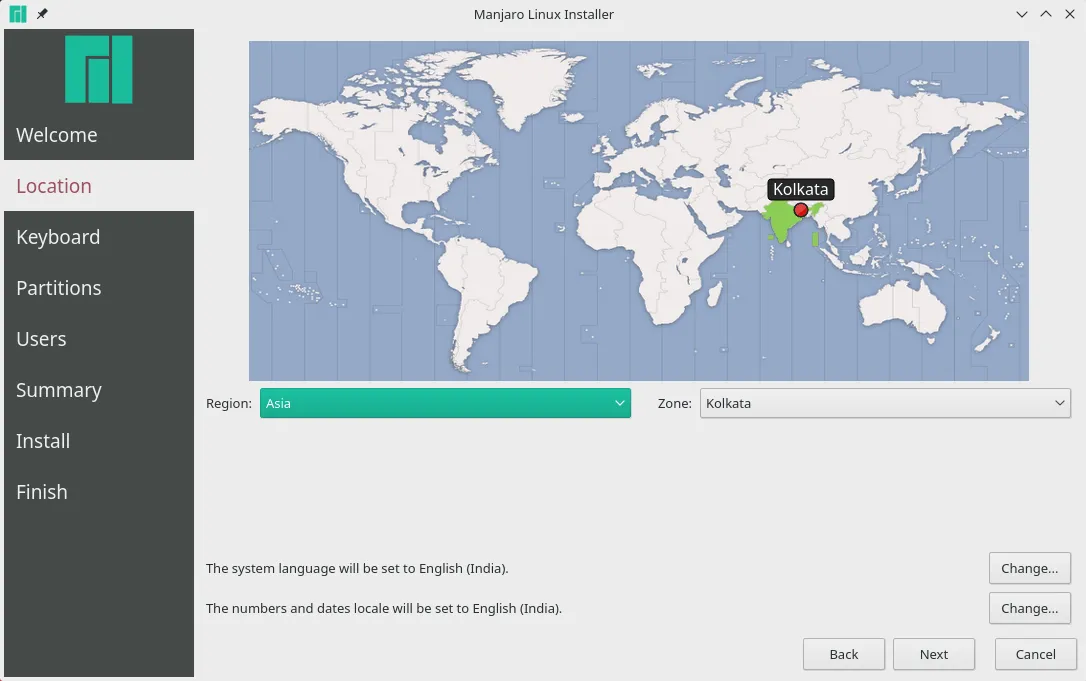Maximize the installer window

pos(1046,14)
